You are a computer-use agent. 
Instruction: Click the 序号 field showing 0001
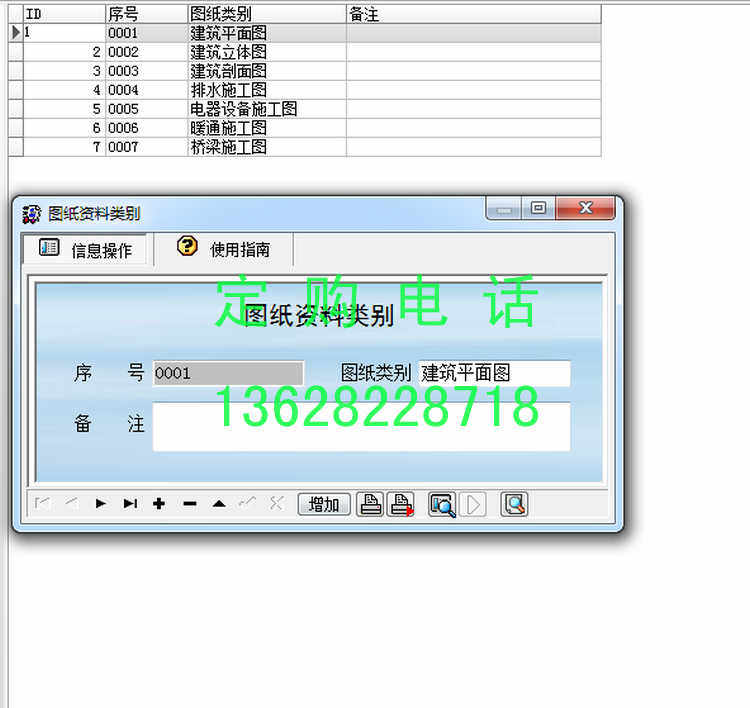tap(228, 373)
